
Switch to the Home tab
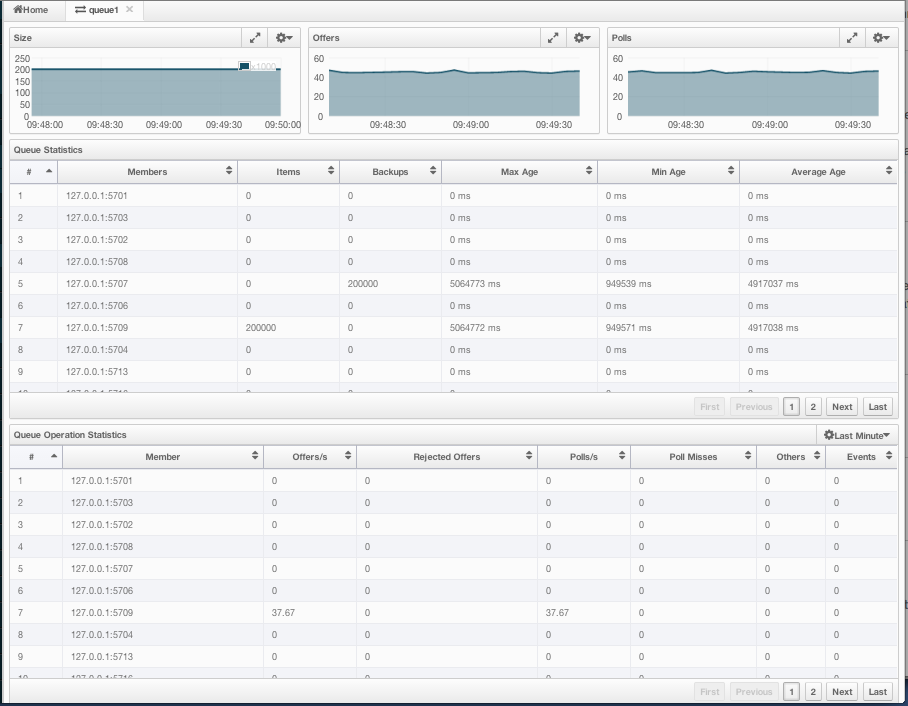pos(30,10)
